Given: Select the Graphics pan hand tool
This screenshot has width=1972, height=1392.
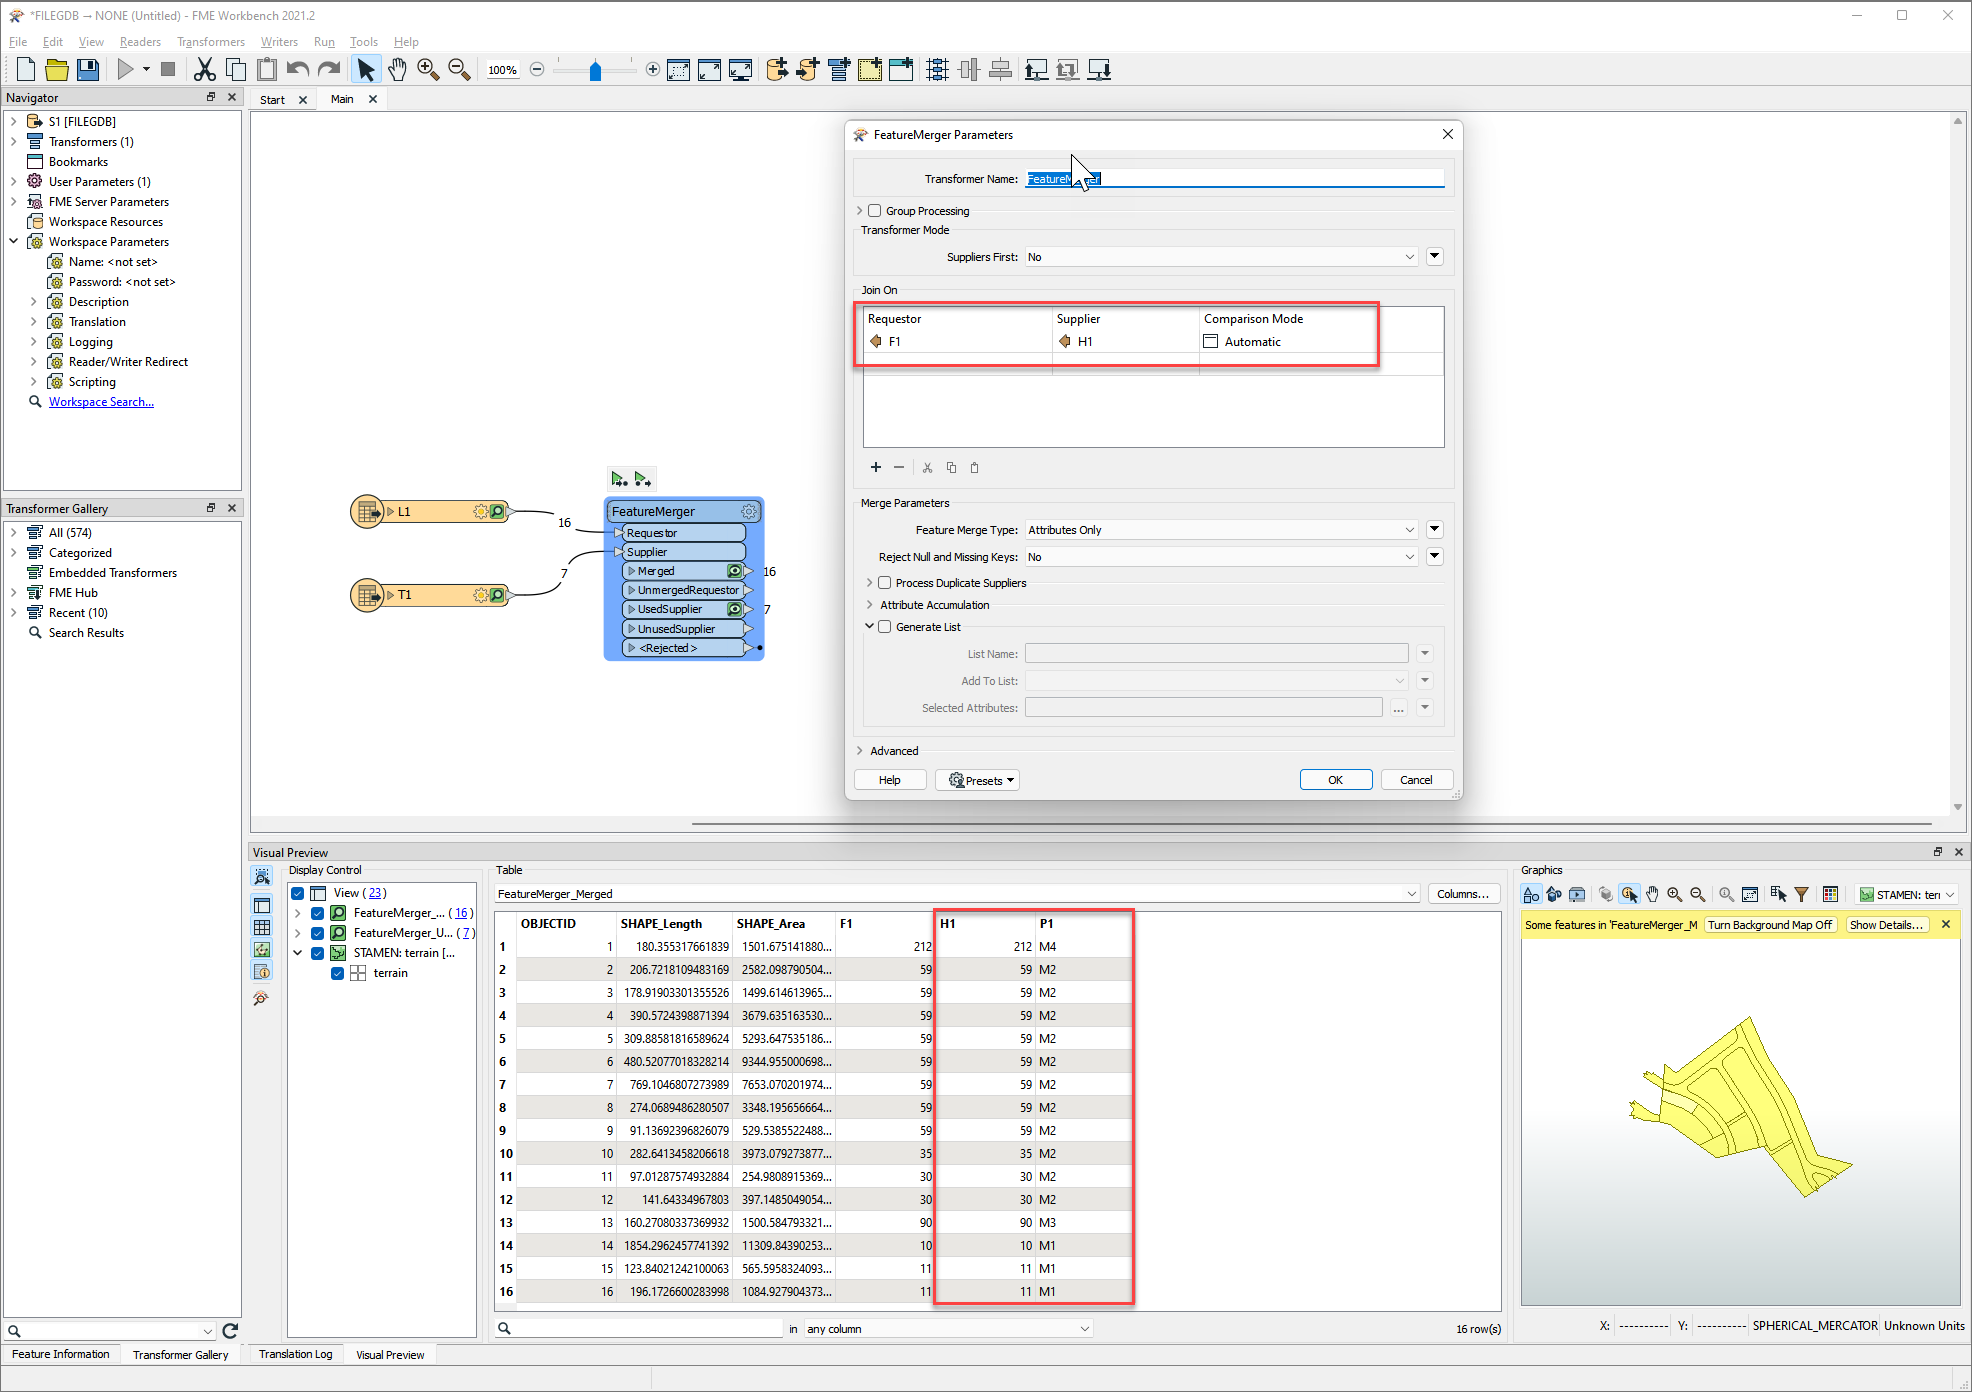Looking at the screenshot, I should coord(1652,894).
